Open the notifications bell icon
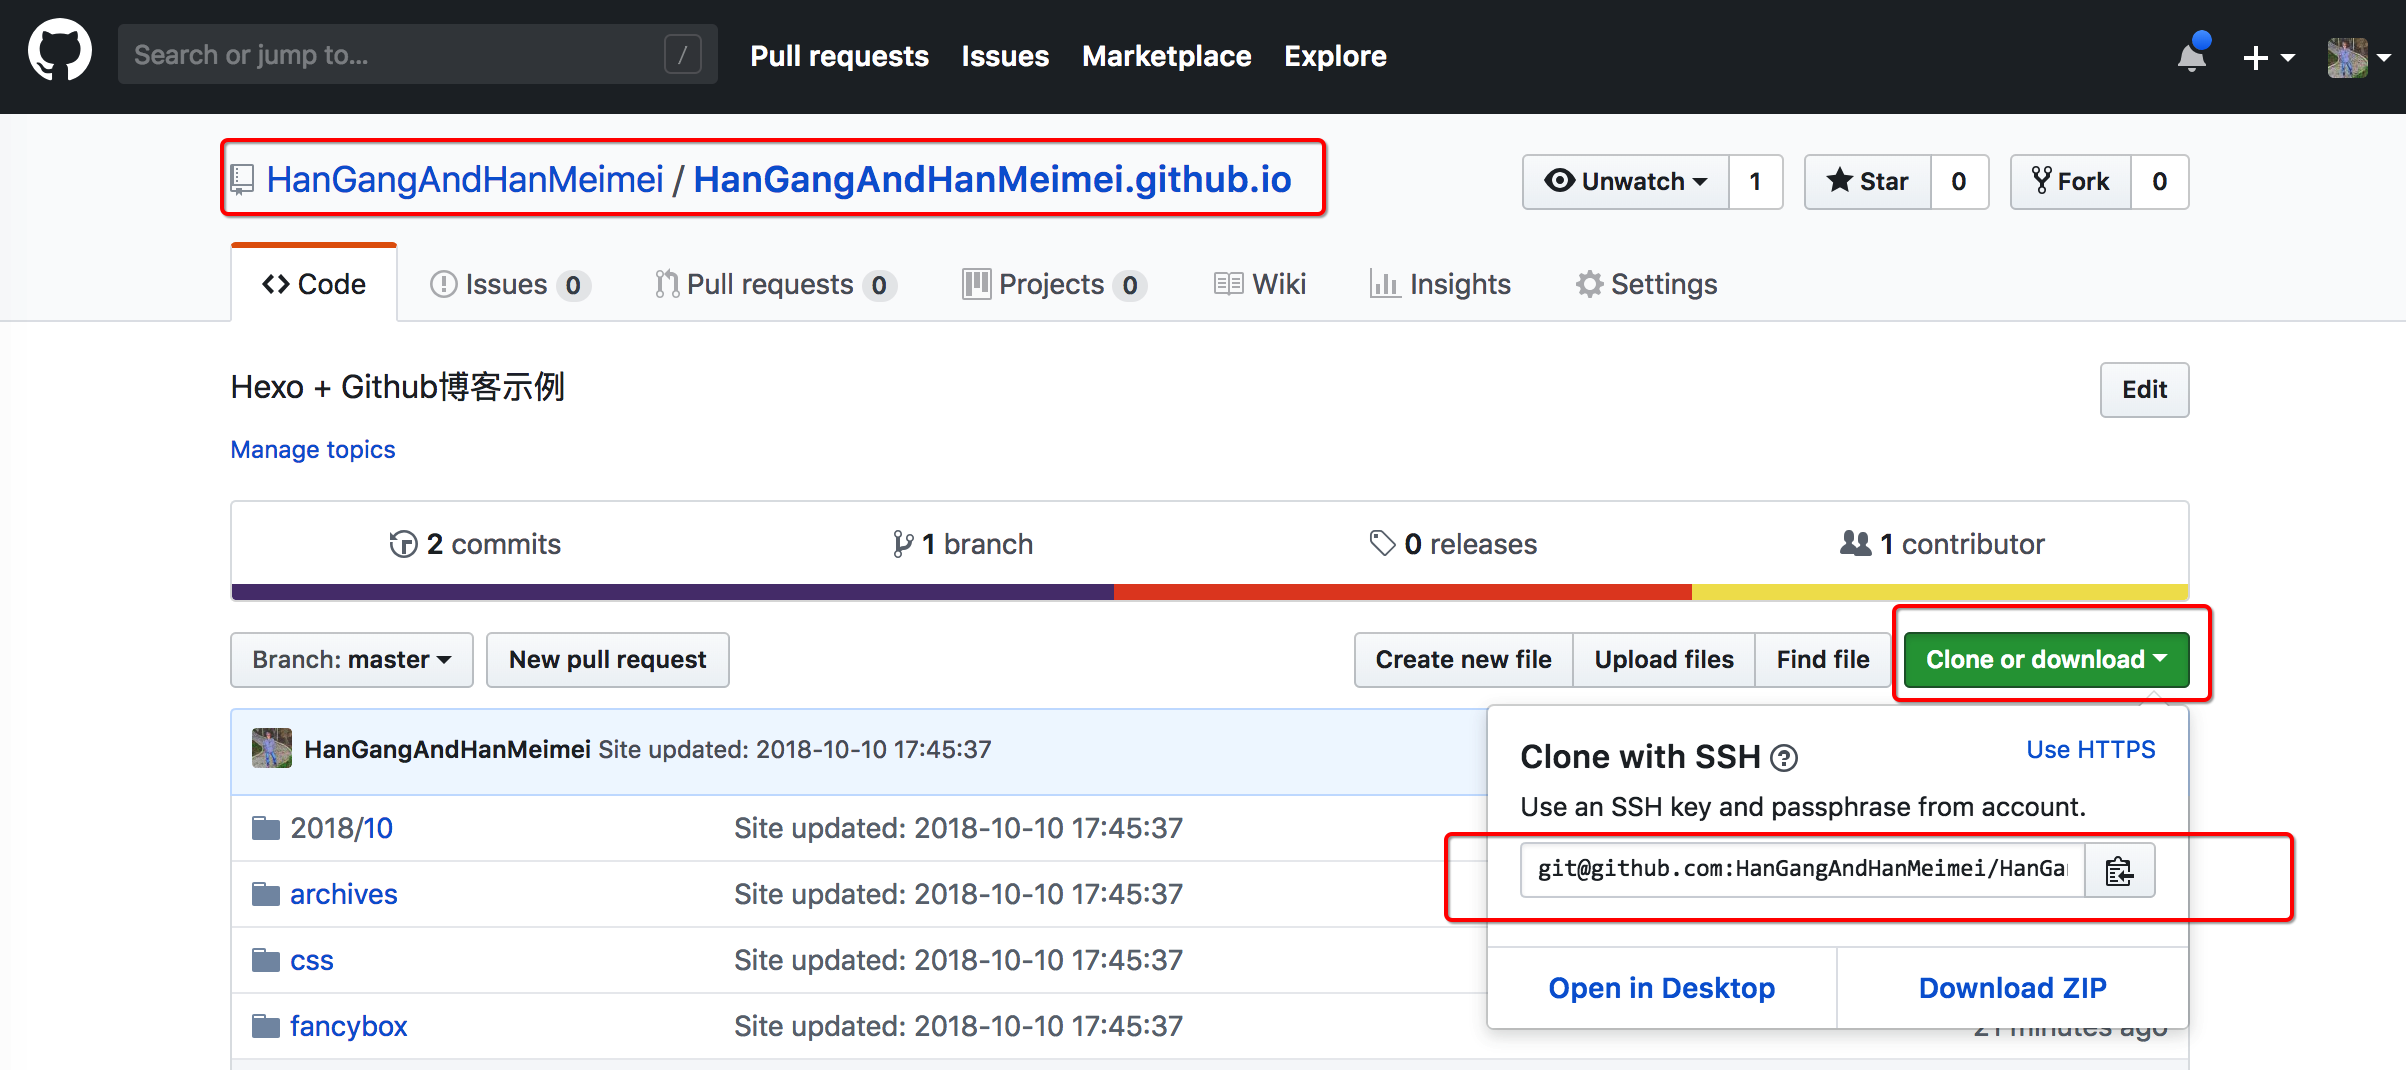The height and width of the screenshot is (1070, 2406). pyautogui.click(x=2192, y=56)
